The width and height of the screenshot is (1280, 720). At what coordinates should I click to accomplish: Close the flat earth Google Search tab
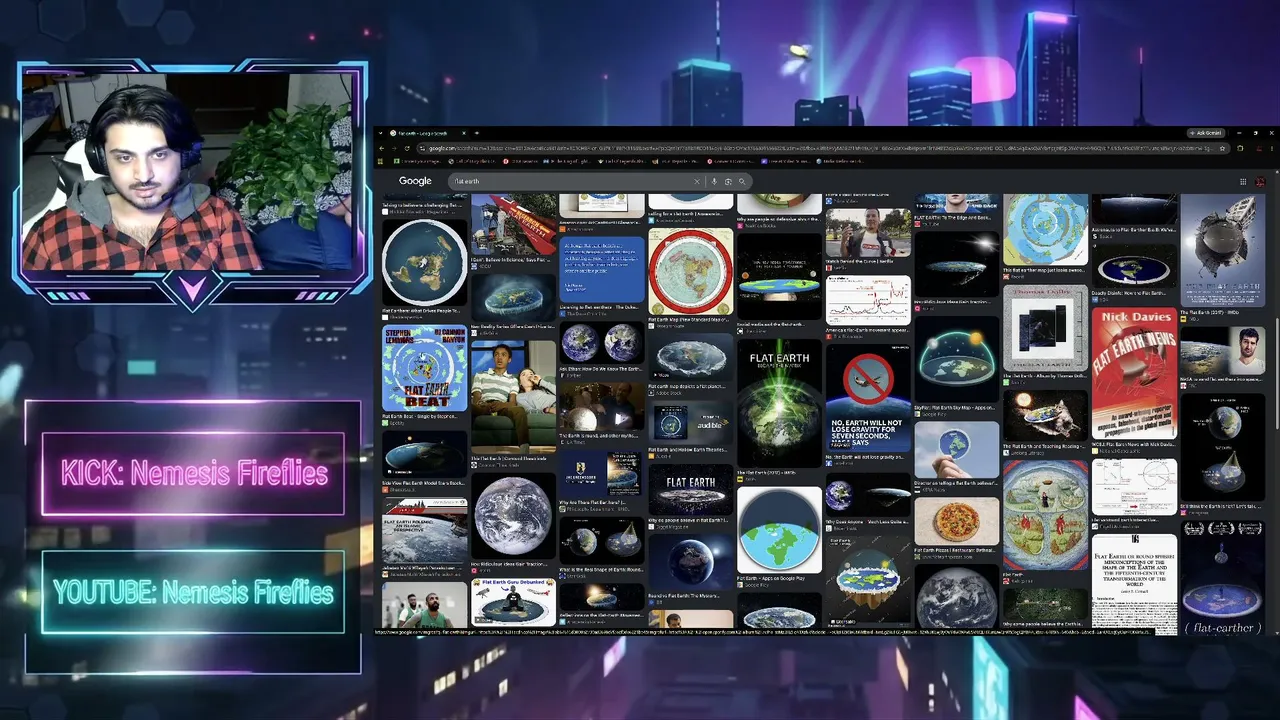click(464, 133)
